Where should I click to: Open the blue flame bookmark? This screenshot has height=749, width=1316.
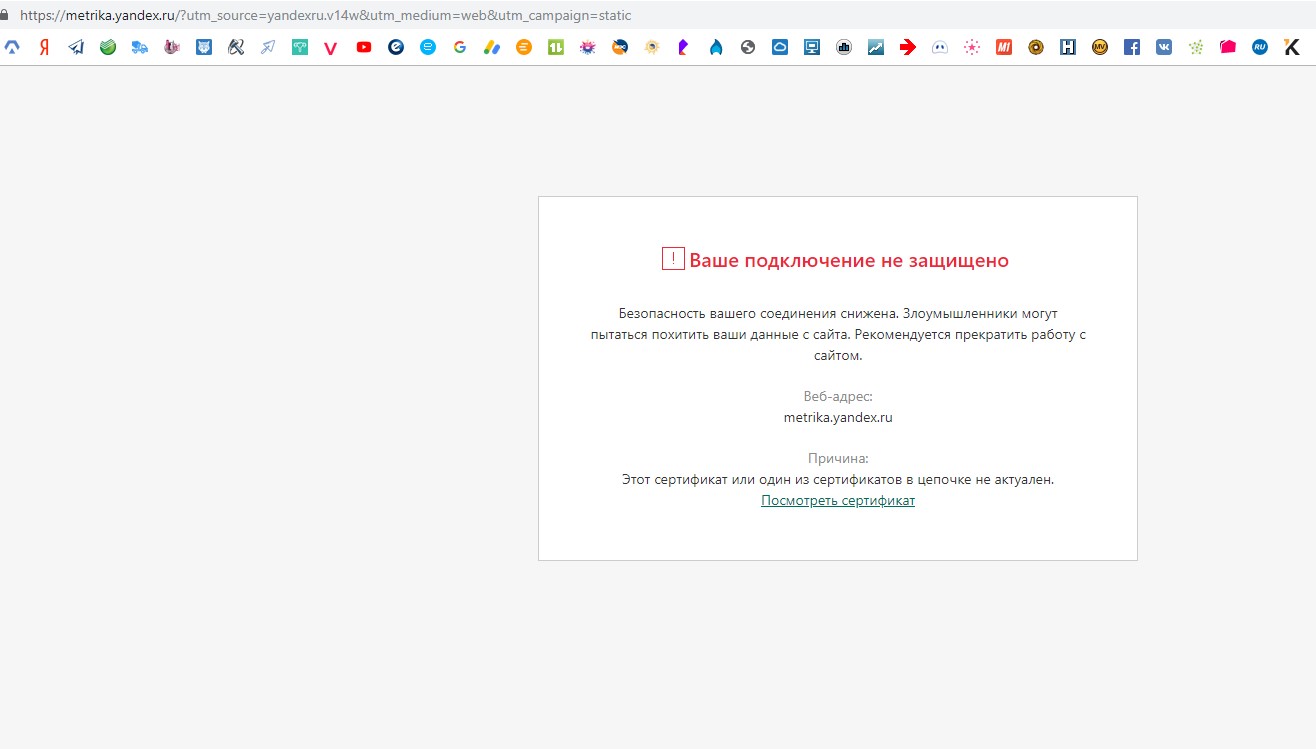click(x=716, y=47)
